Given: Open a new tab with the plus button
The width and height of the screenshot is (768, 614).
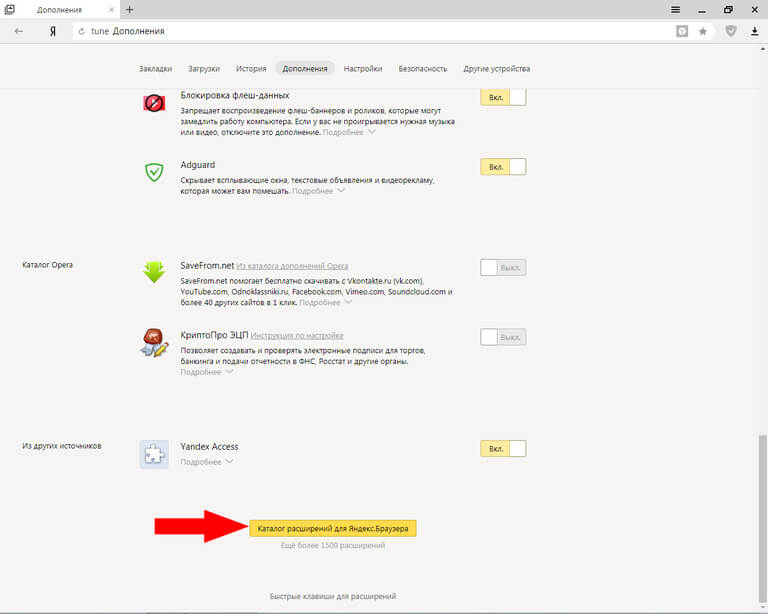Looking at the screenshot, I should pyautogui.click(x=130, y=9).
